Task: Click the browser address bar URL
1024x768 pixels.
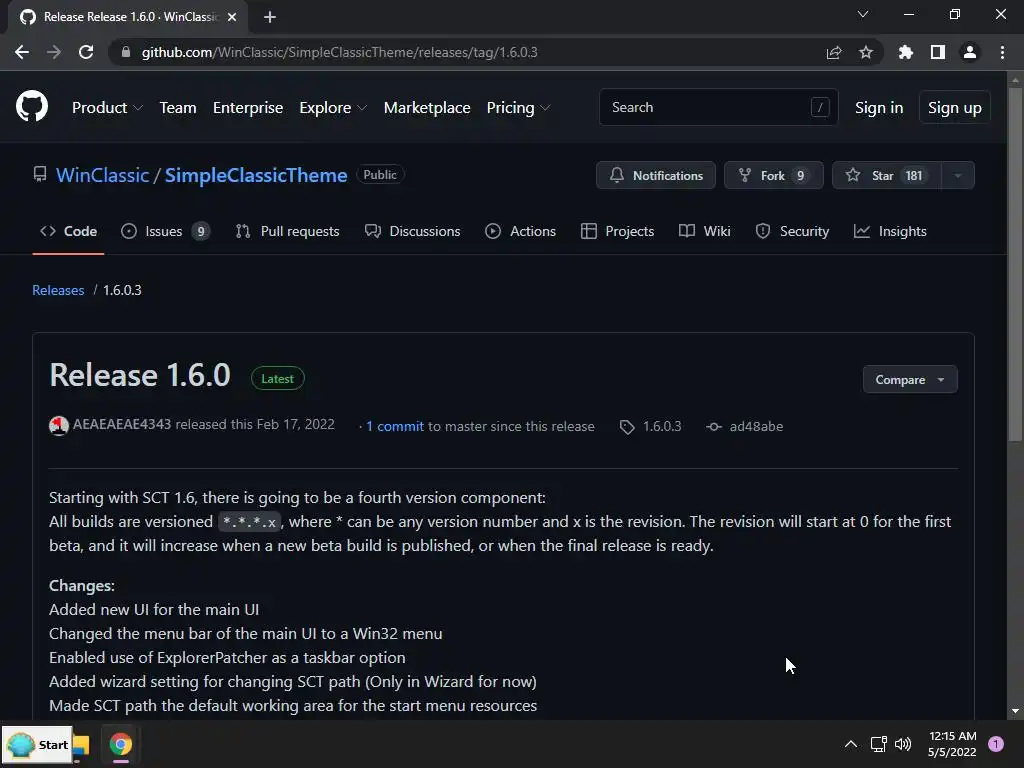Action: (340, 52)
